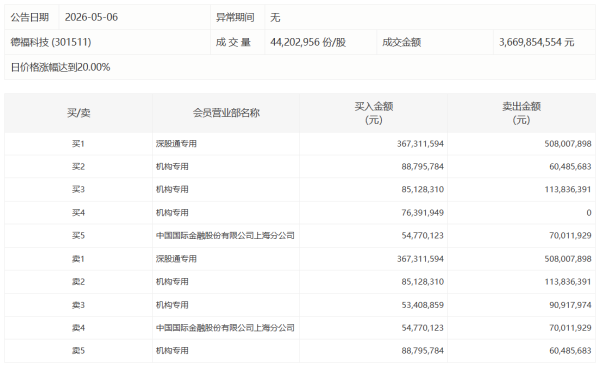
Task: Click 深股通专用 in the 买1 row
Action: coord(176,144)
